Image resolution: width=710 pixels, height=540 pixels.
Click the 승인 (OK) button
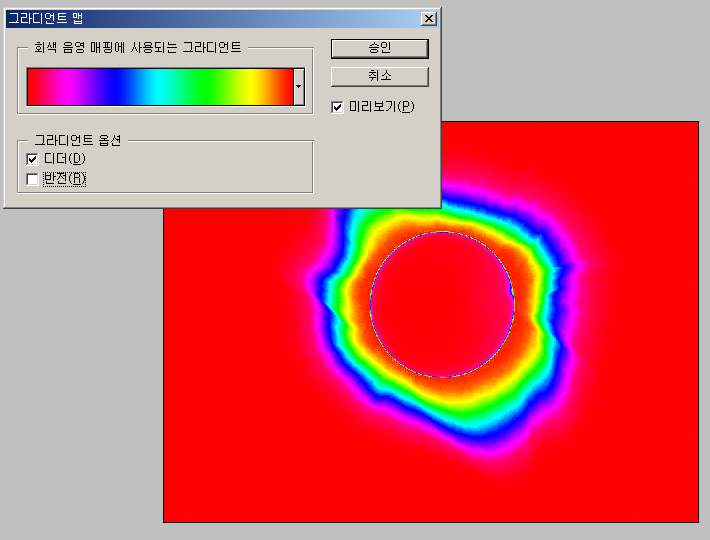pyautogui.click(x=379, y=48)
